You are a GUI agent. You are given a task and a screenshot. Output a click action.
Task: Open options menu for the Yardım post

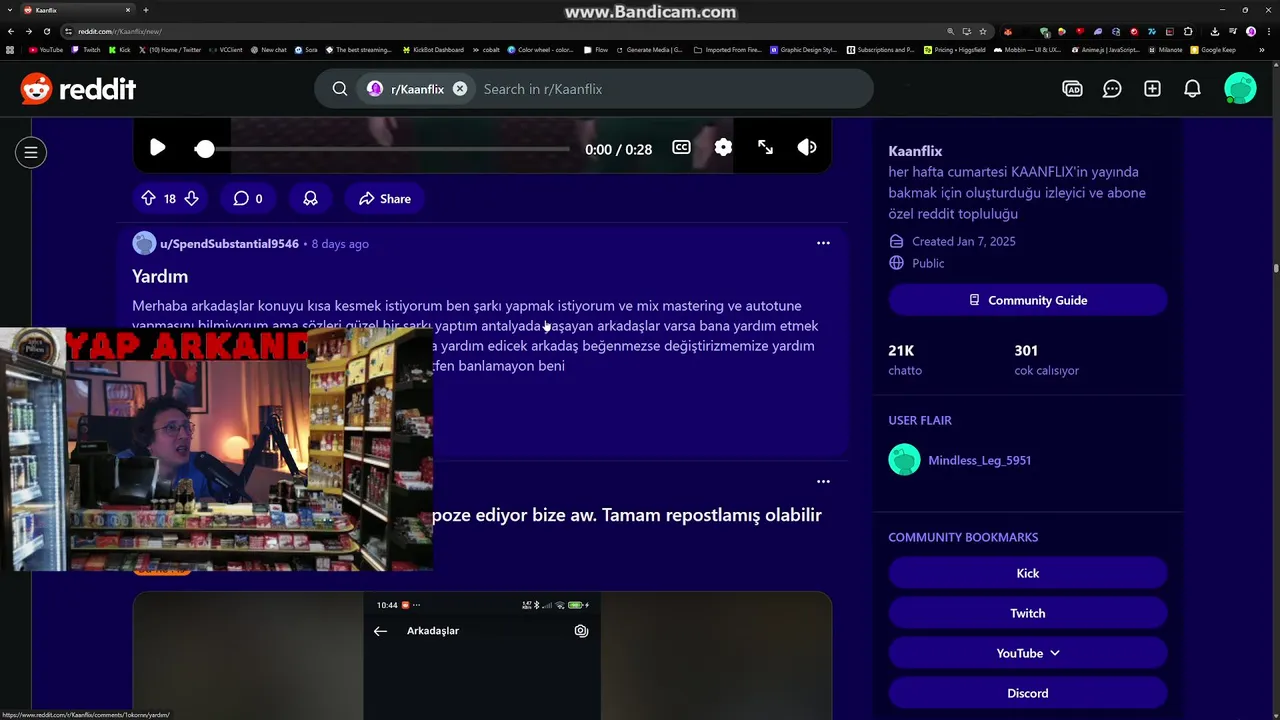click(x=823, y=243)
